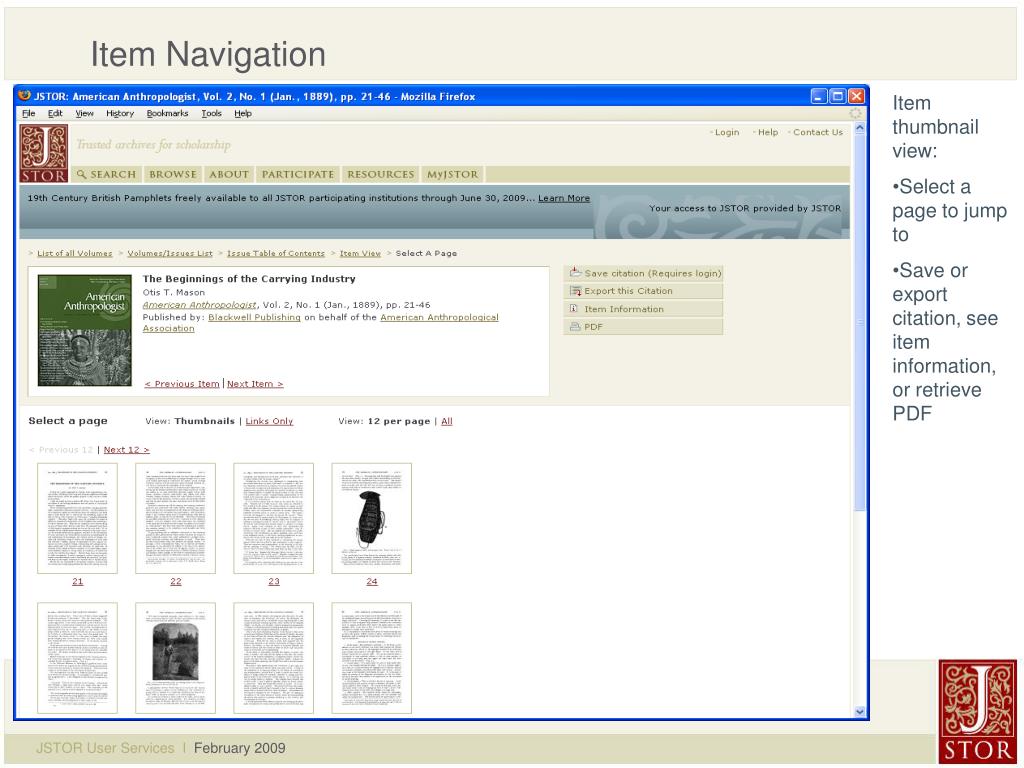Close the Firefox window
This screenshot has height=768, width=1024.
pos(856,96)
